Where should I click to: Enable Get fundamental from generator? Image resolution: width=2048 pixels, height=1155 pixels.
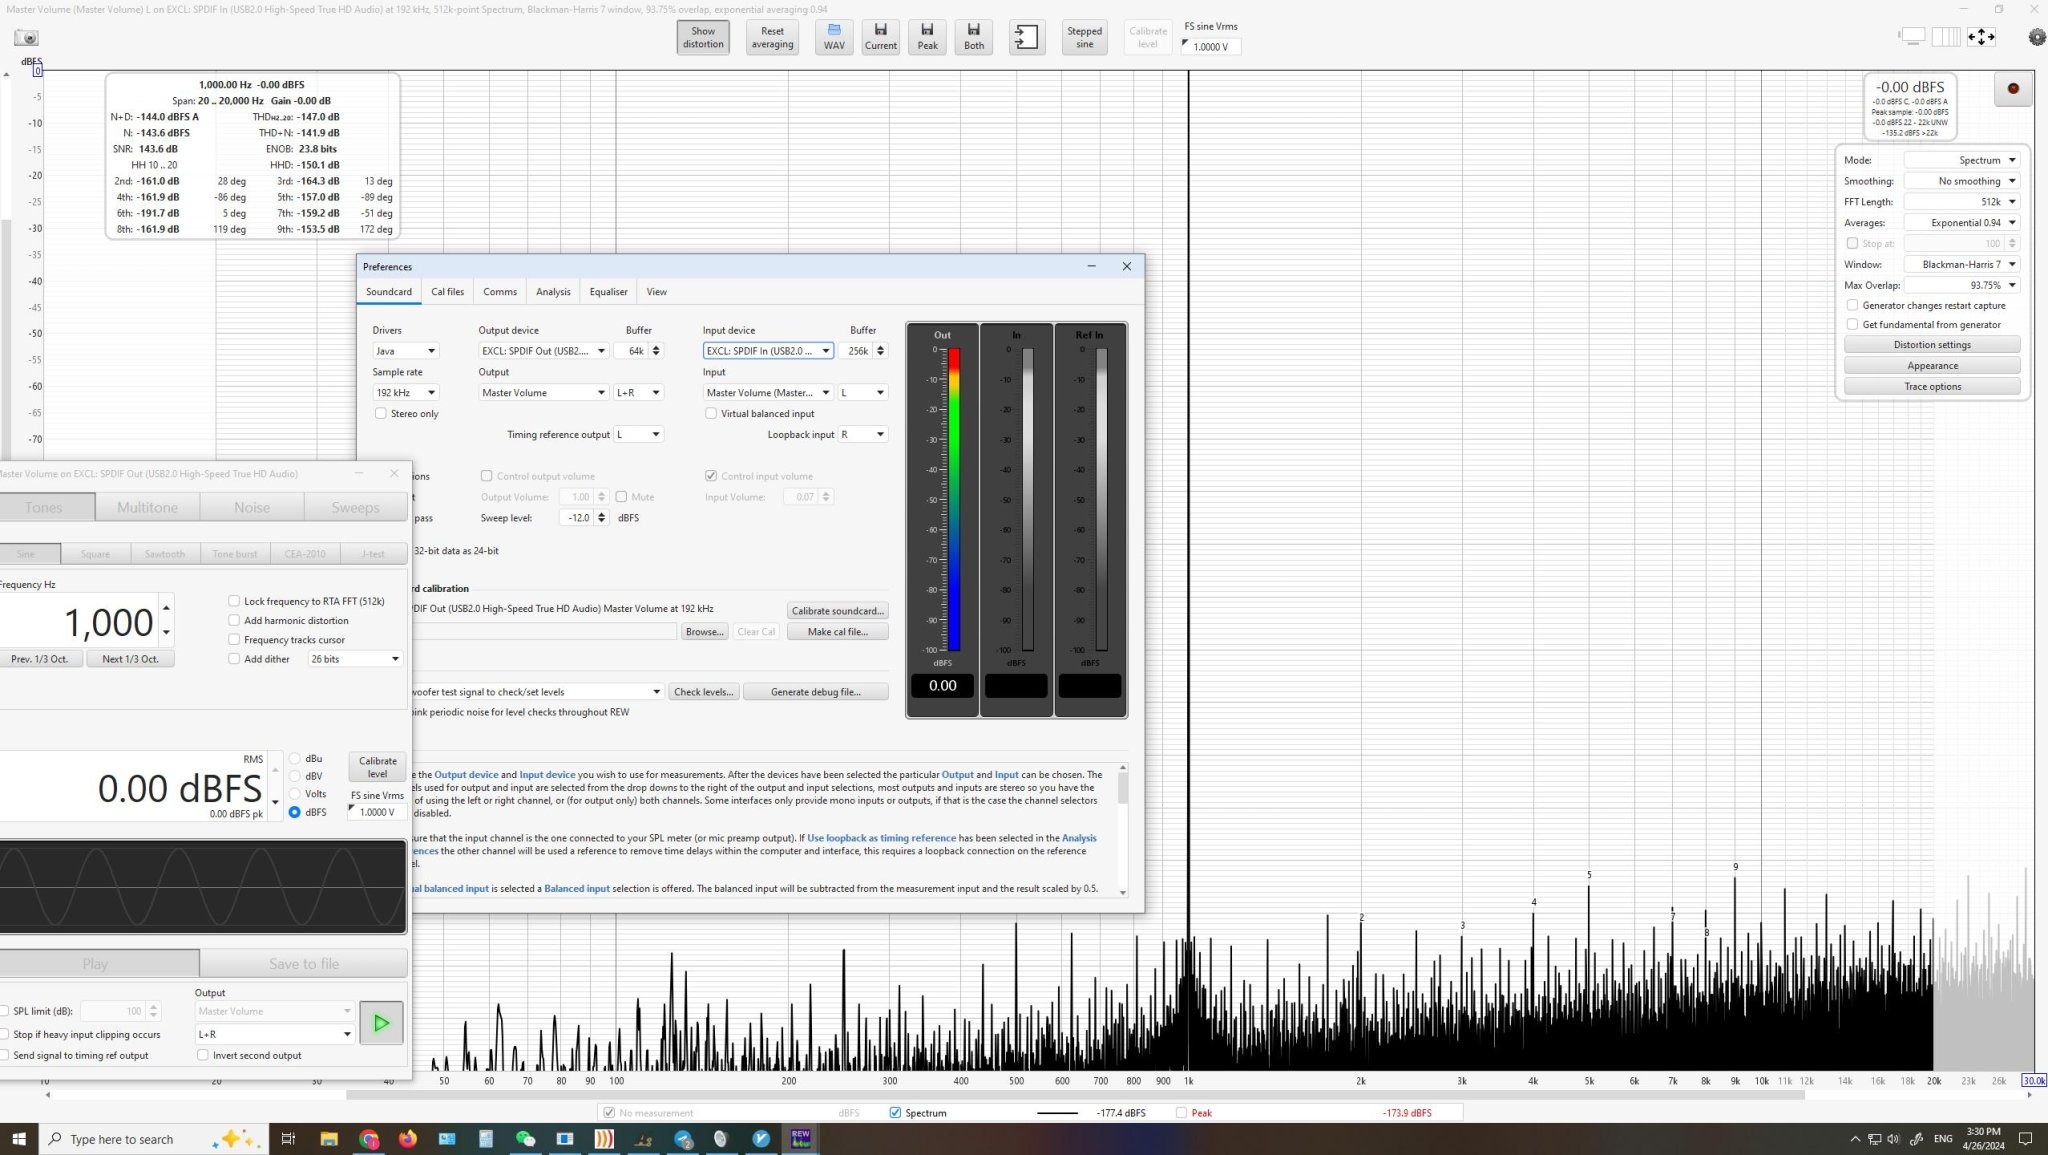tap(1852, 324)
